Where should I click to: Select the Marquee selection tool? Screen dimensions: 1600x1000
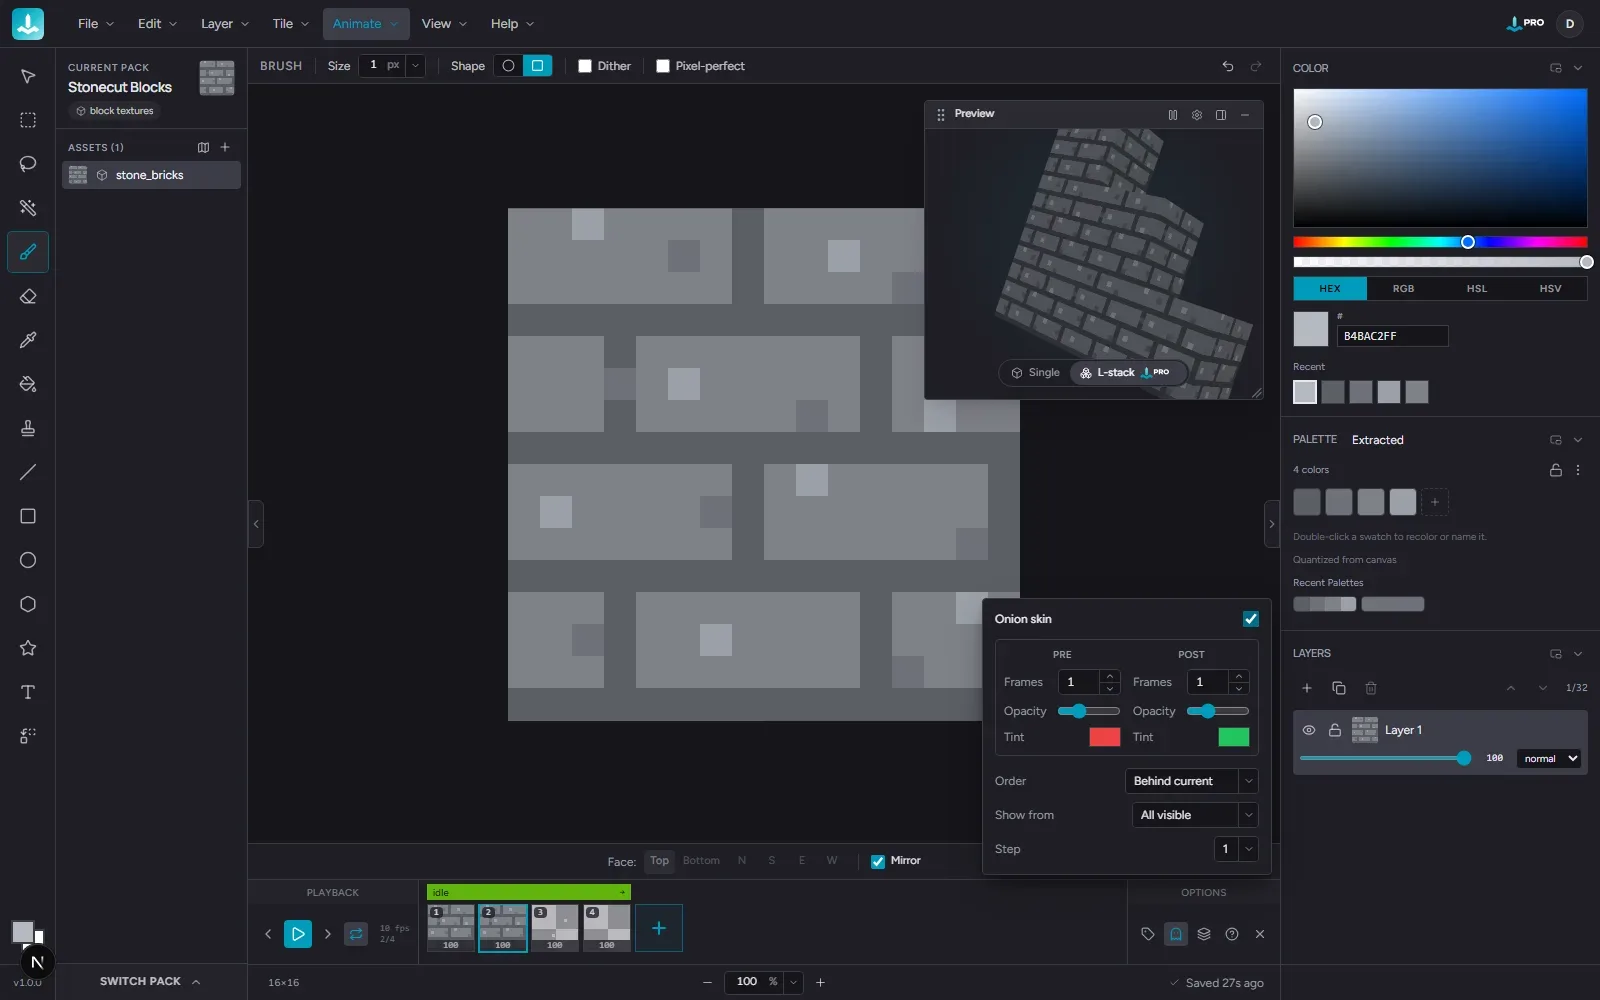pyautogui.click(x=28, y=120)
